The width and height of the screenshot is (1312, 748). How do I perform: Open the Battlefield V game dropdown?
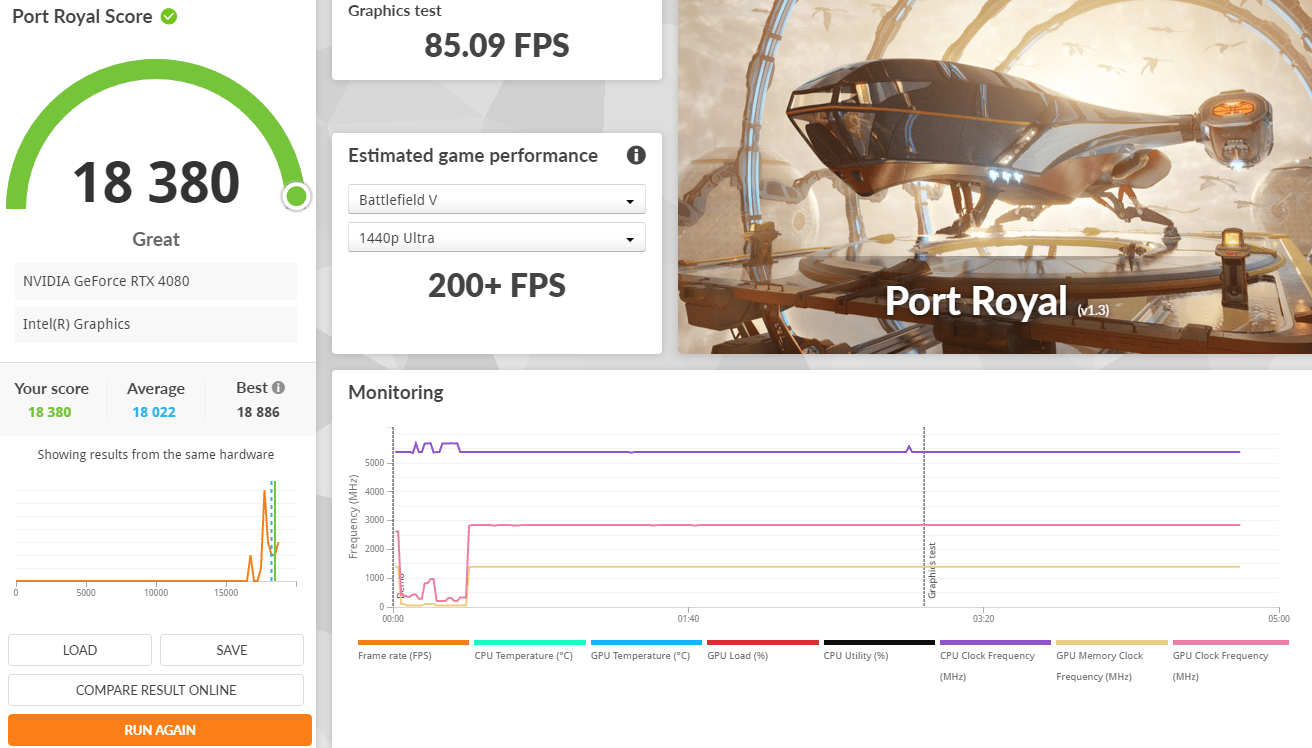(x=497, y=199)
